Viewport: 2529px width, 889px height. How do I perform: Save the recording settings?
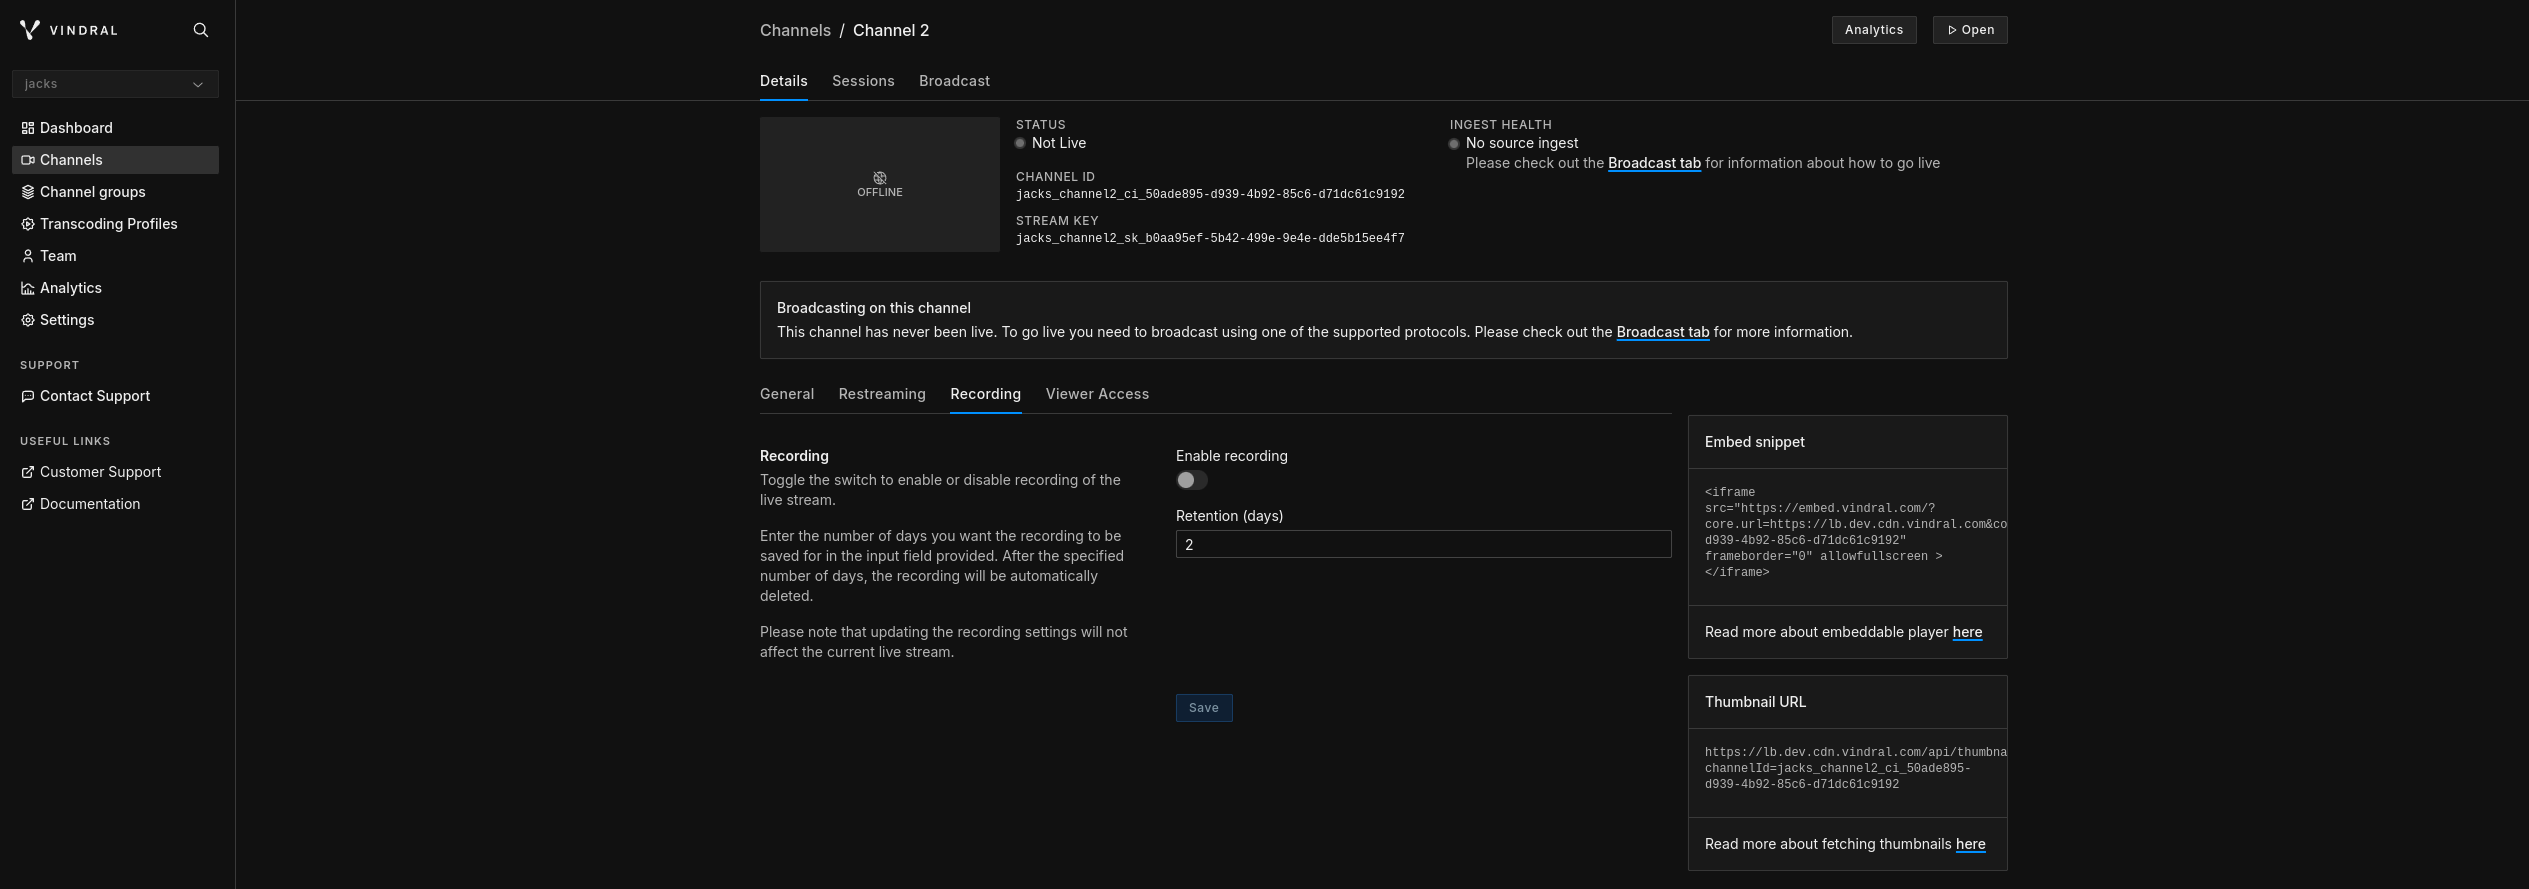pyautogui.click(x=1204, y=708)
